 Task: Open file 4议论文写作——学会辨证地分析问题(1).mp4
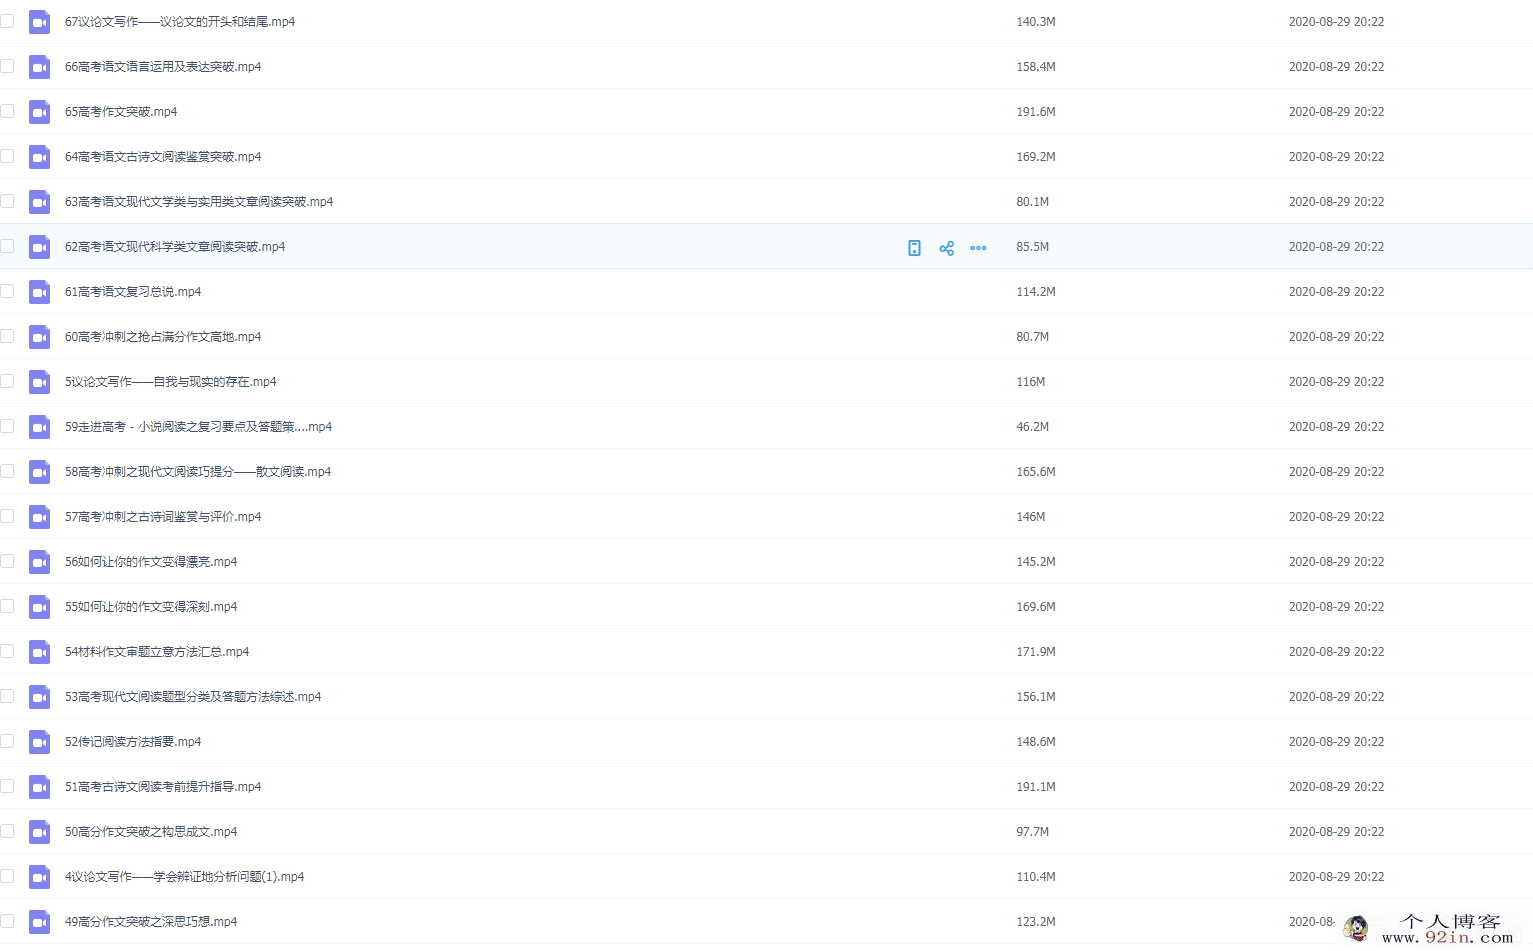(x=185, y=877)
